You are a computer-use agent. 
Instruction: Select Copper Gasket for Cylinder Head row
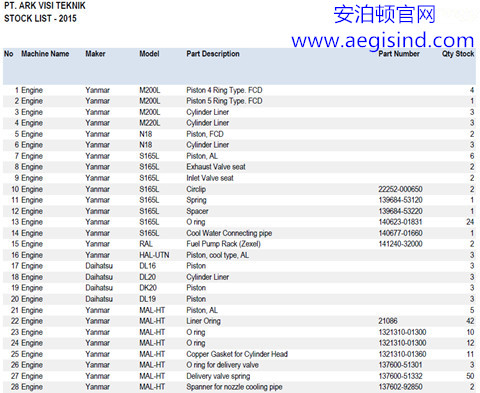point(239,354)
